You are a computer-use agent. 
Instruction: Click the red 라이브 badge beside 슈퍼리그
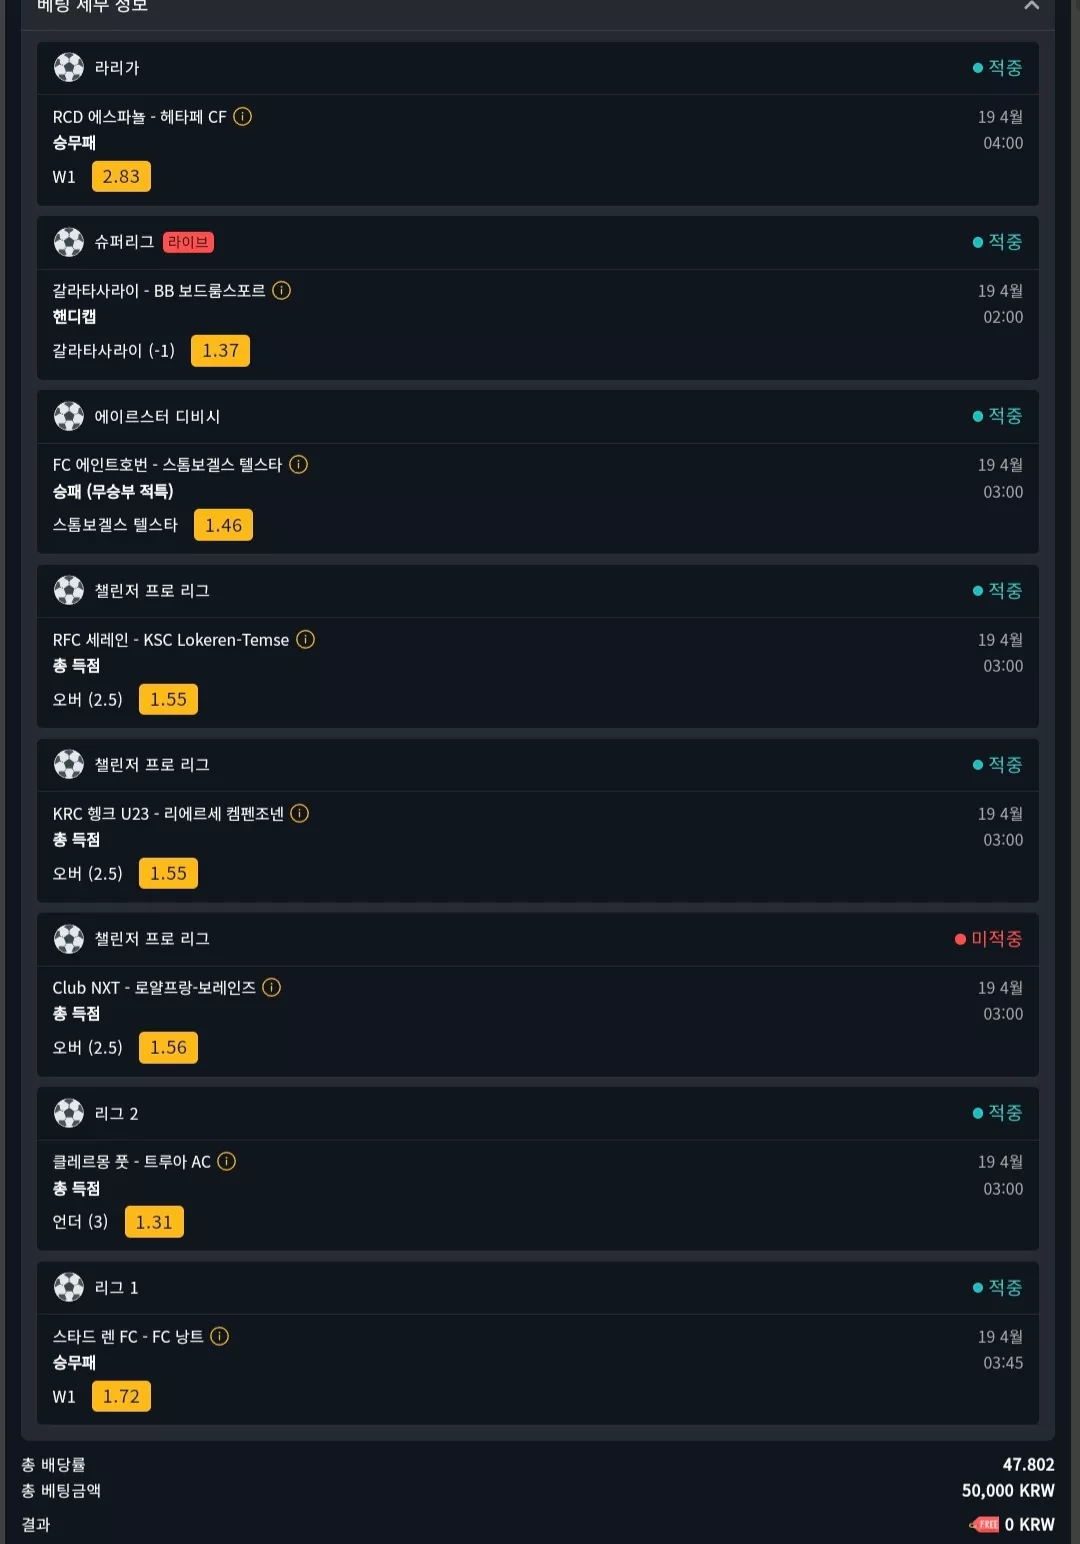pos(188,243)
